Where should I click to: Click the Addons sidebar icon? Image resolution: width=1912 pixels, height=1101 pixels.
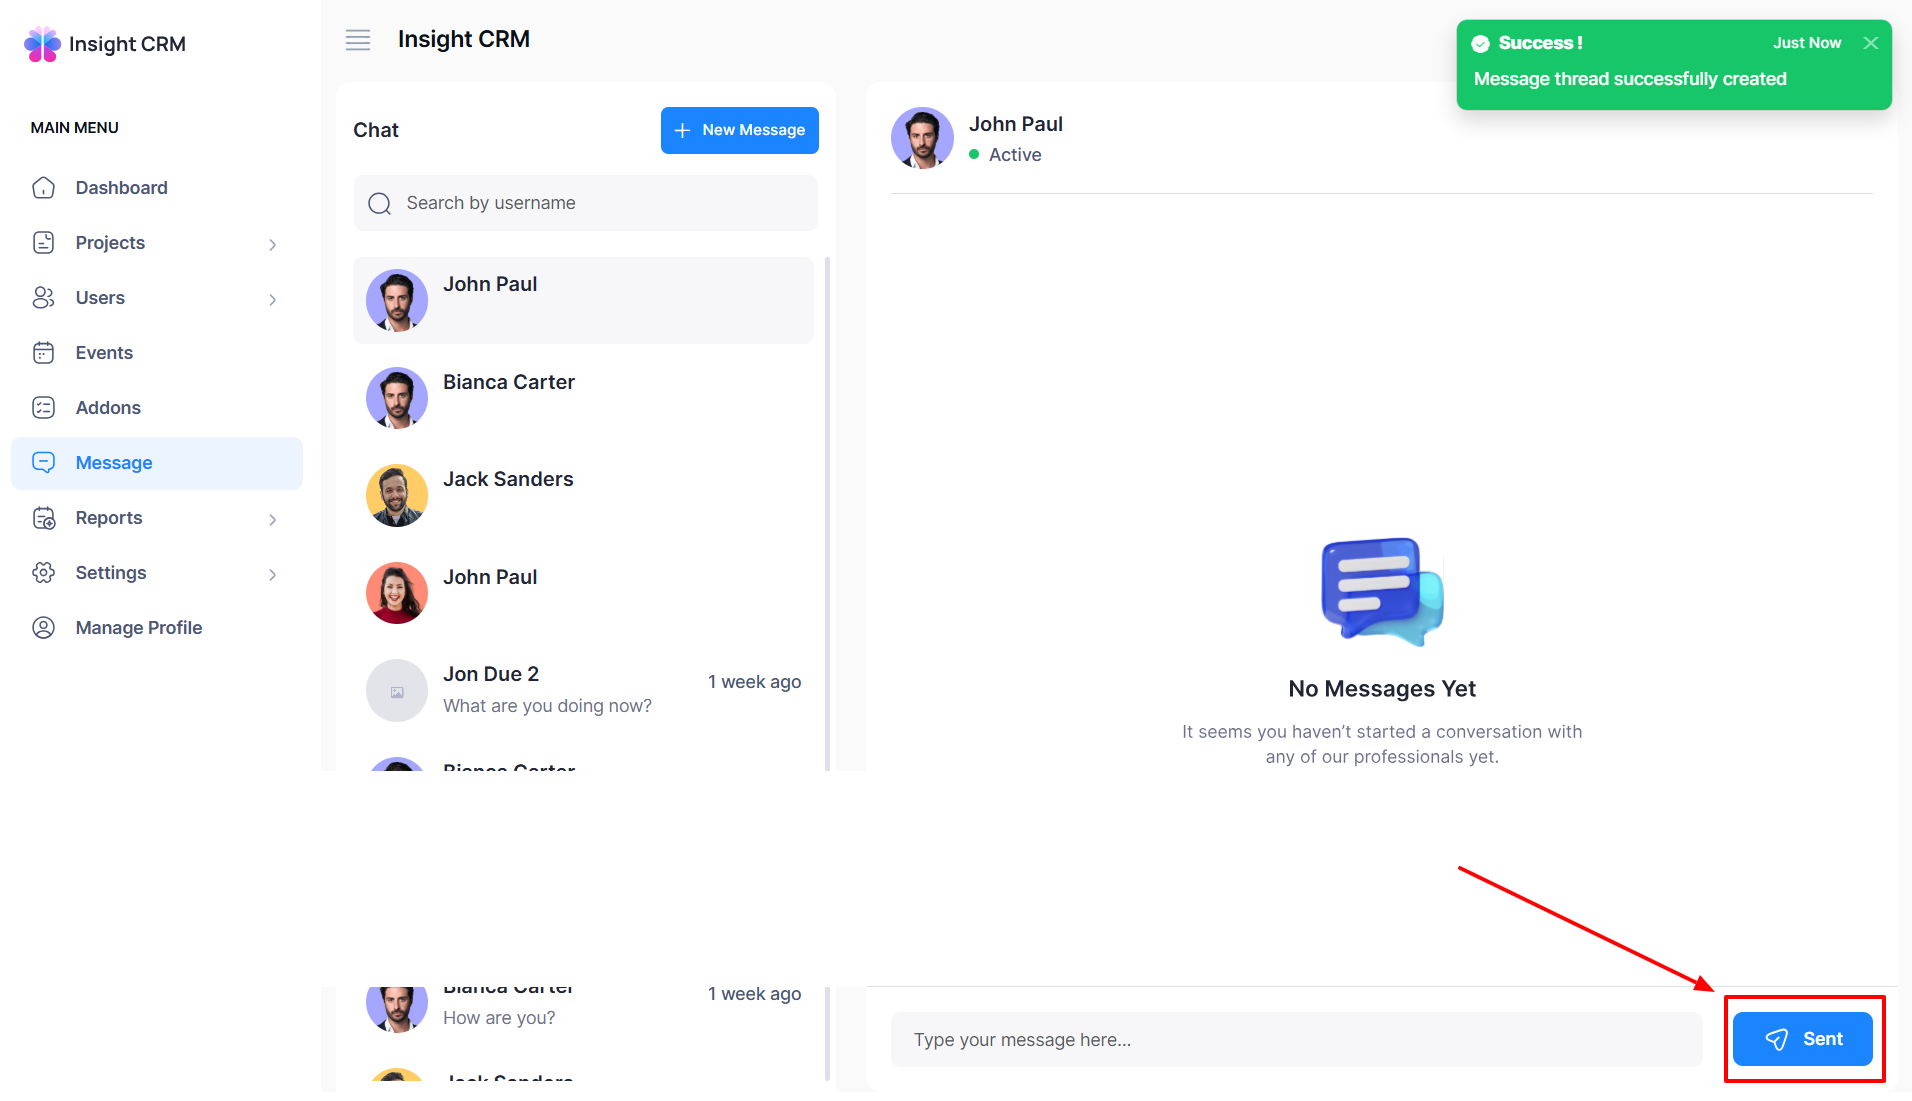pyautogui.click(x=44, y=408)
